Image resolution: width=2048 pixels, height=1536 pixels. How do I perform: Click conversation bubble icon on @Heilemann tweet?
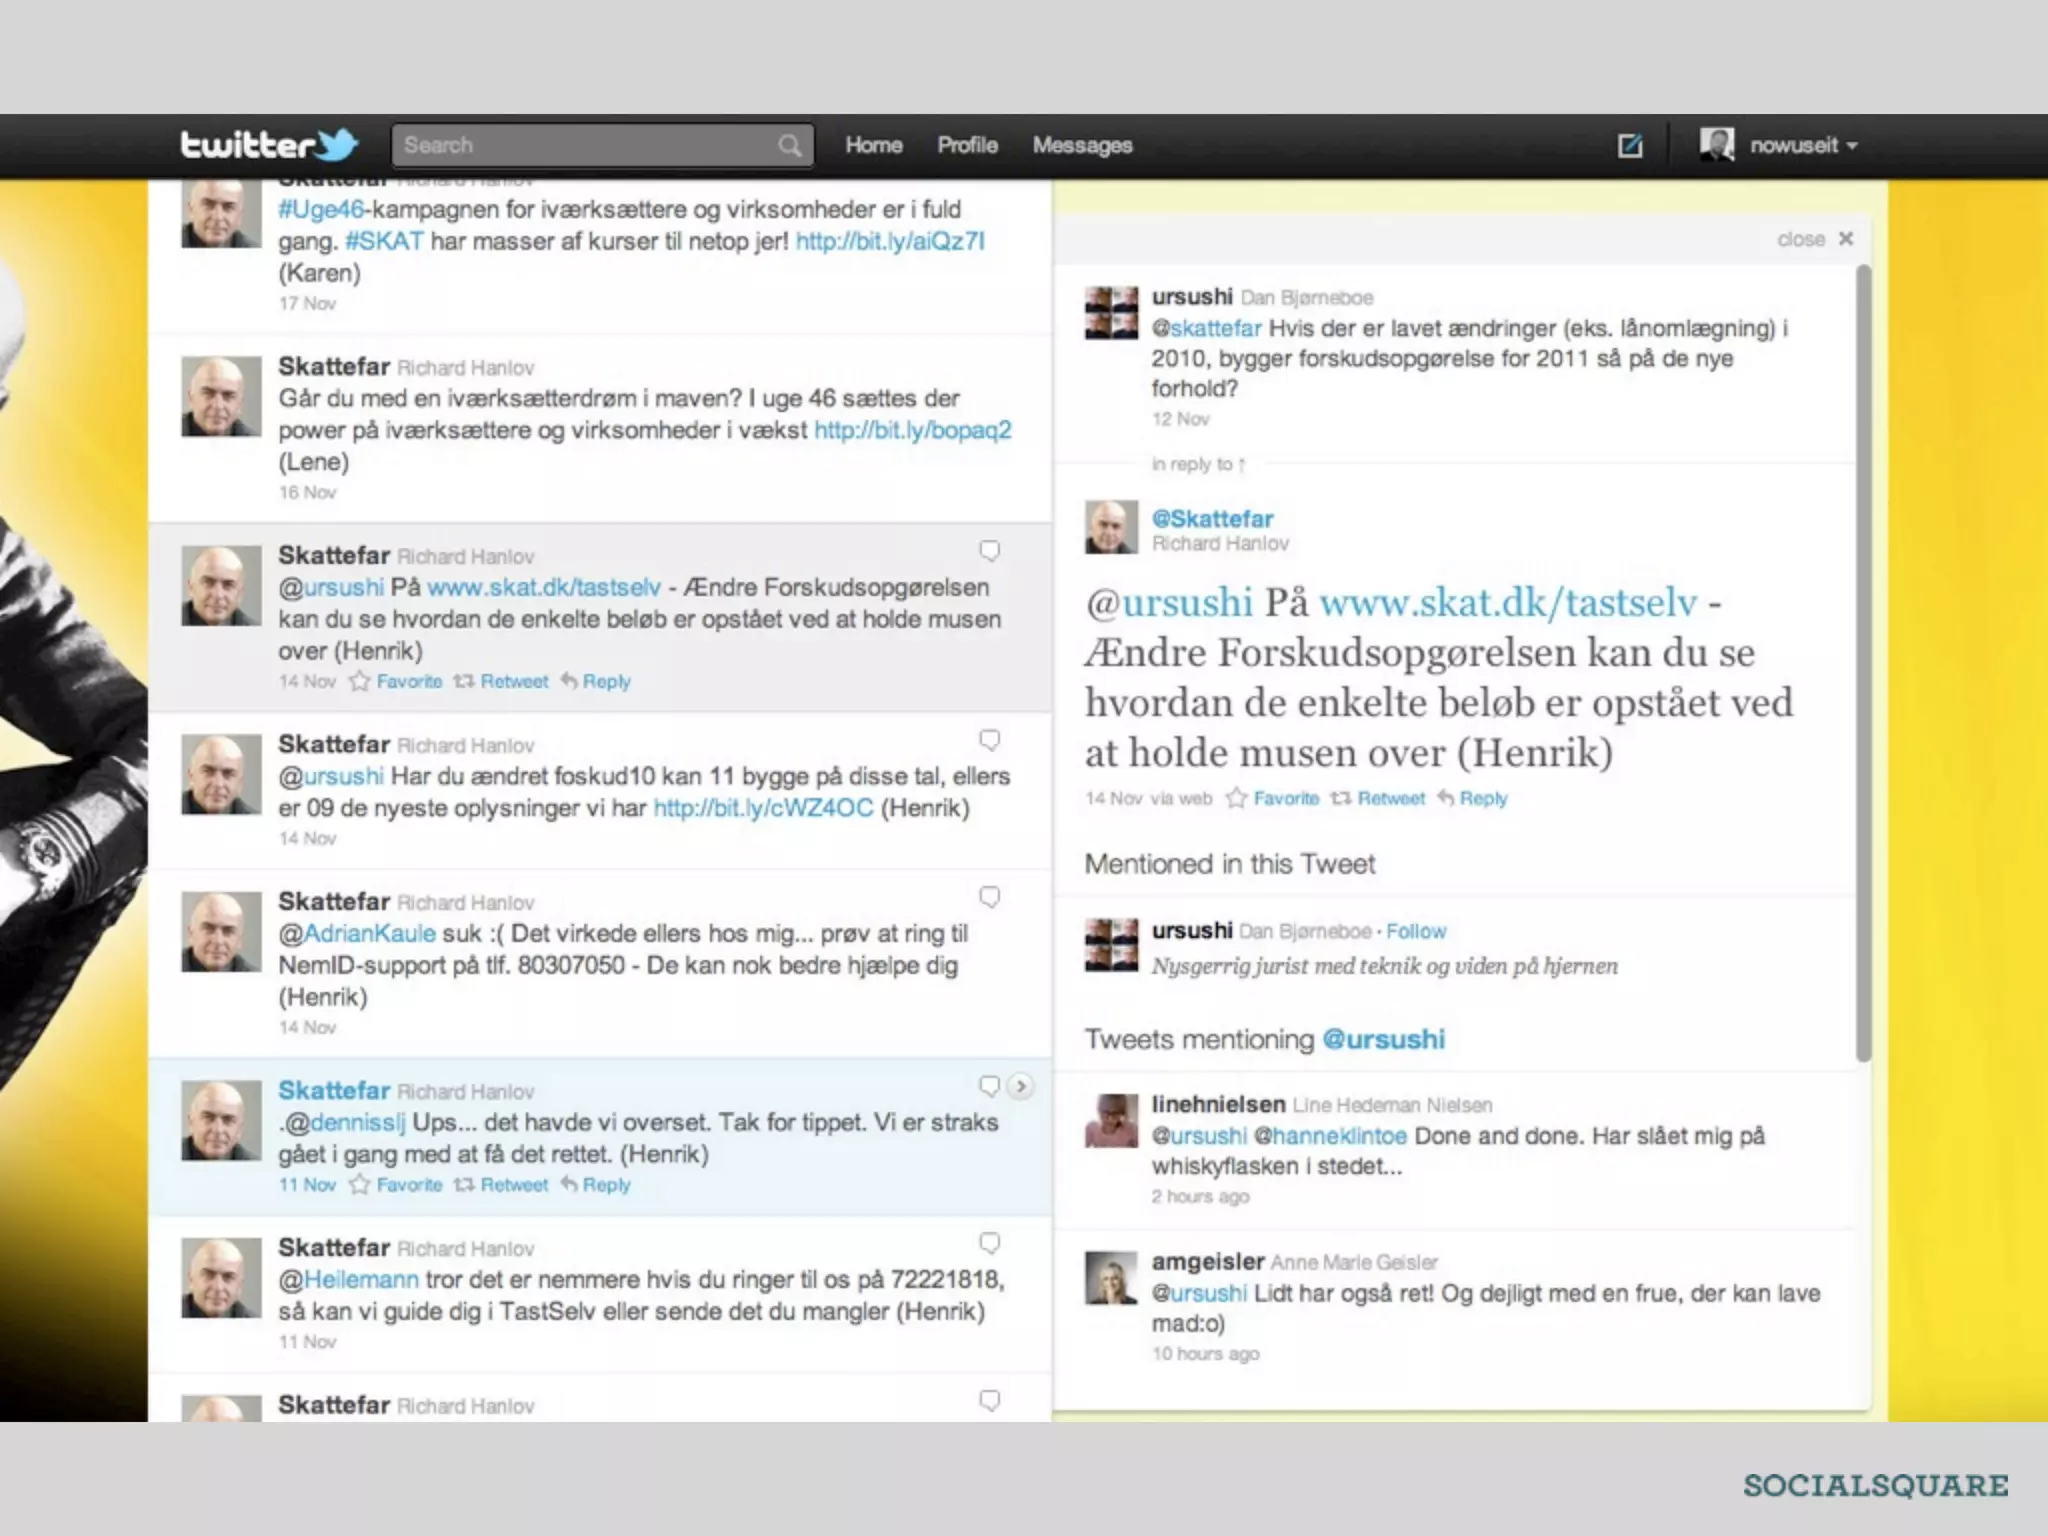(x=989, y=1243)
